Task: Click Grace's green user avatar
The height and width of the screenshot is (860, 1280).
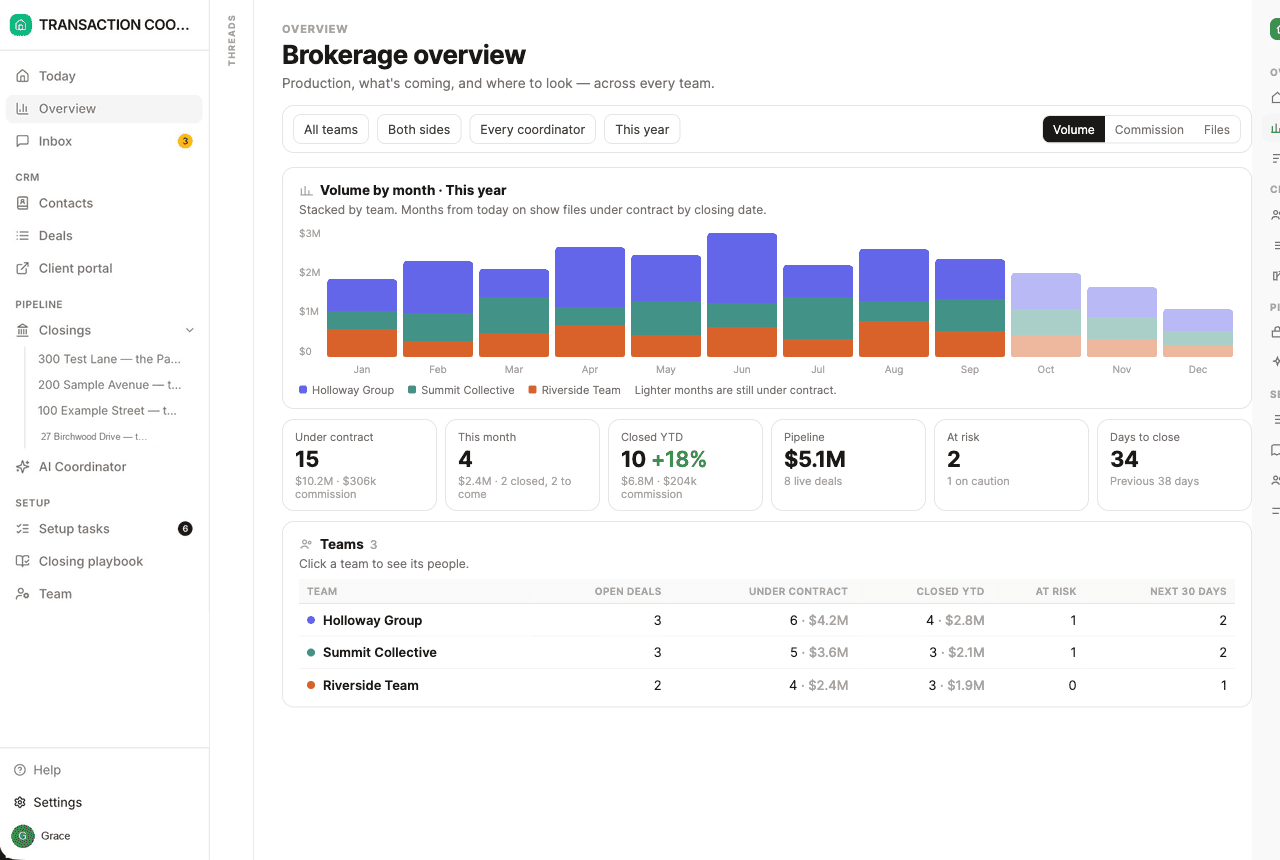Action: [22, 836]
